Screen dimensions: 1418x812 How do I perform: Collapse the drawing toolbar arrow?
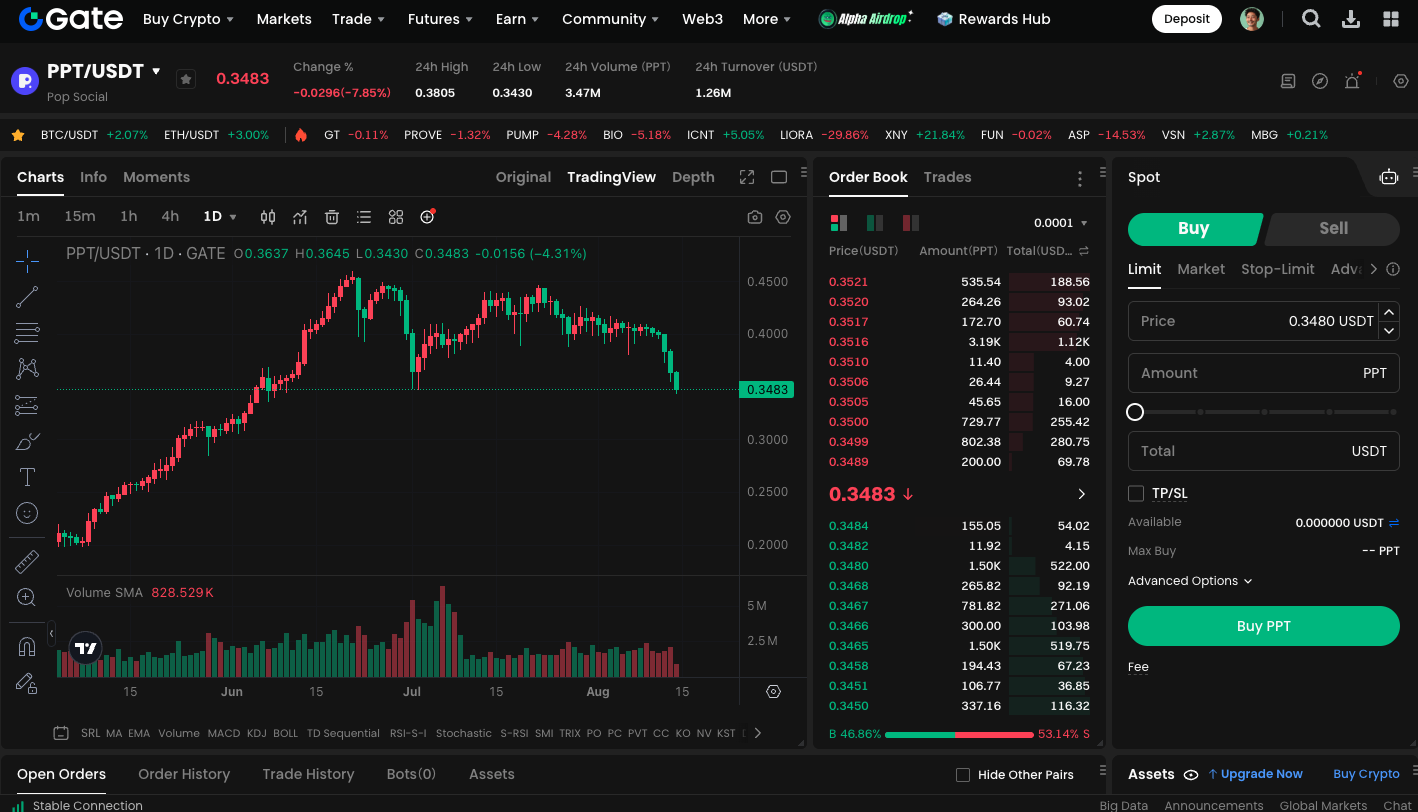pyautogui.click(x=52, y=634)
